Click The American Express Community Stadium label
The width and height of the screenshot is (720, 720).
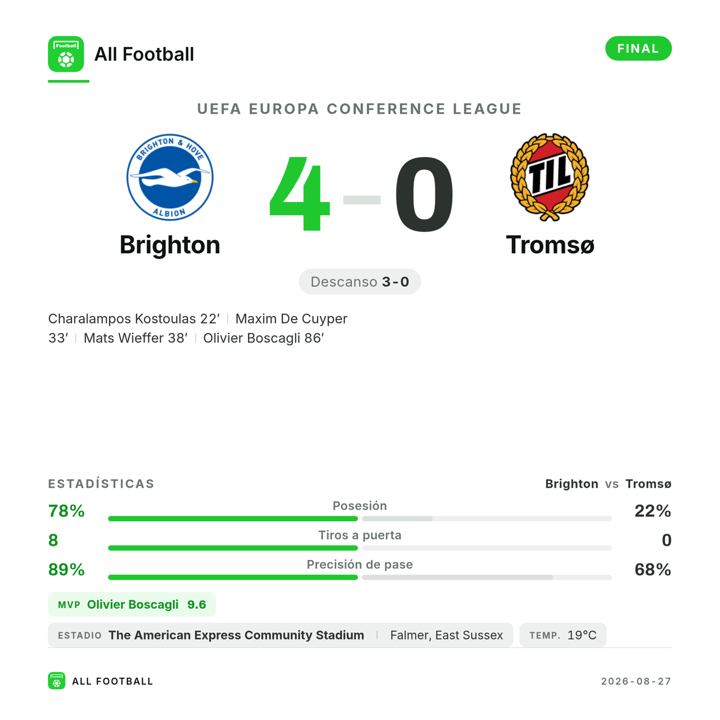[236, 635]
